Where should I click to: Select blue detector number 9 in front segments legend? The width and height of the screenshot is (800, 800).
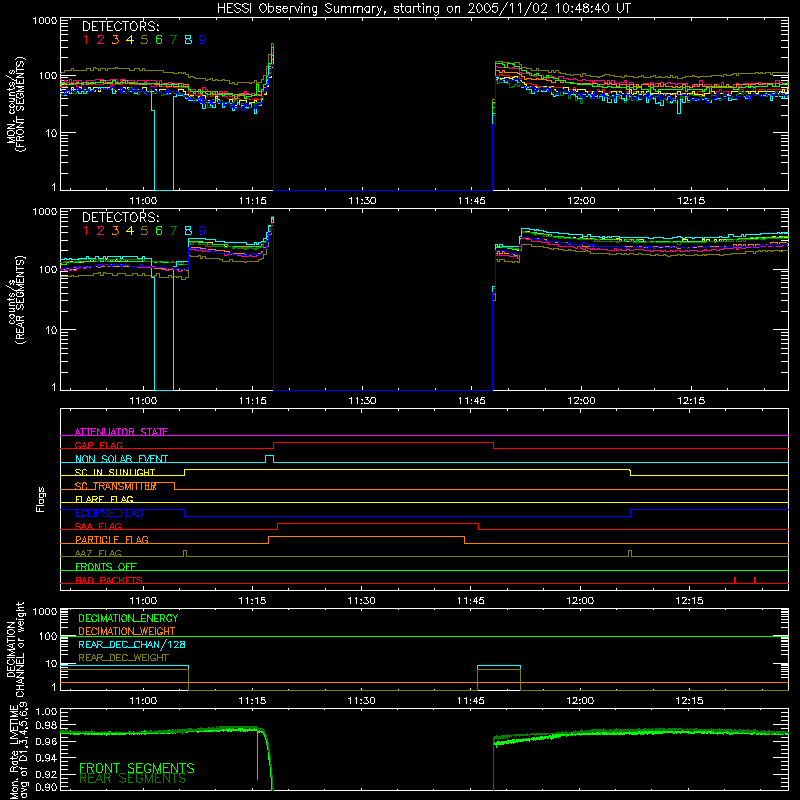[203, 40]
